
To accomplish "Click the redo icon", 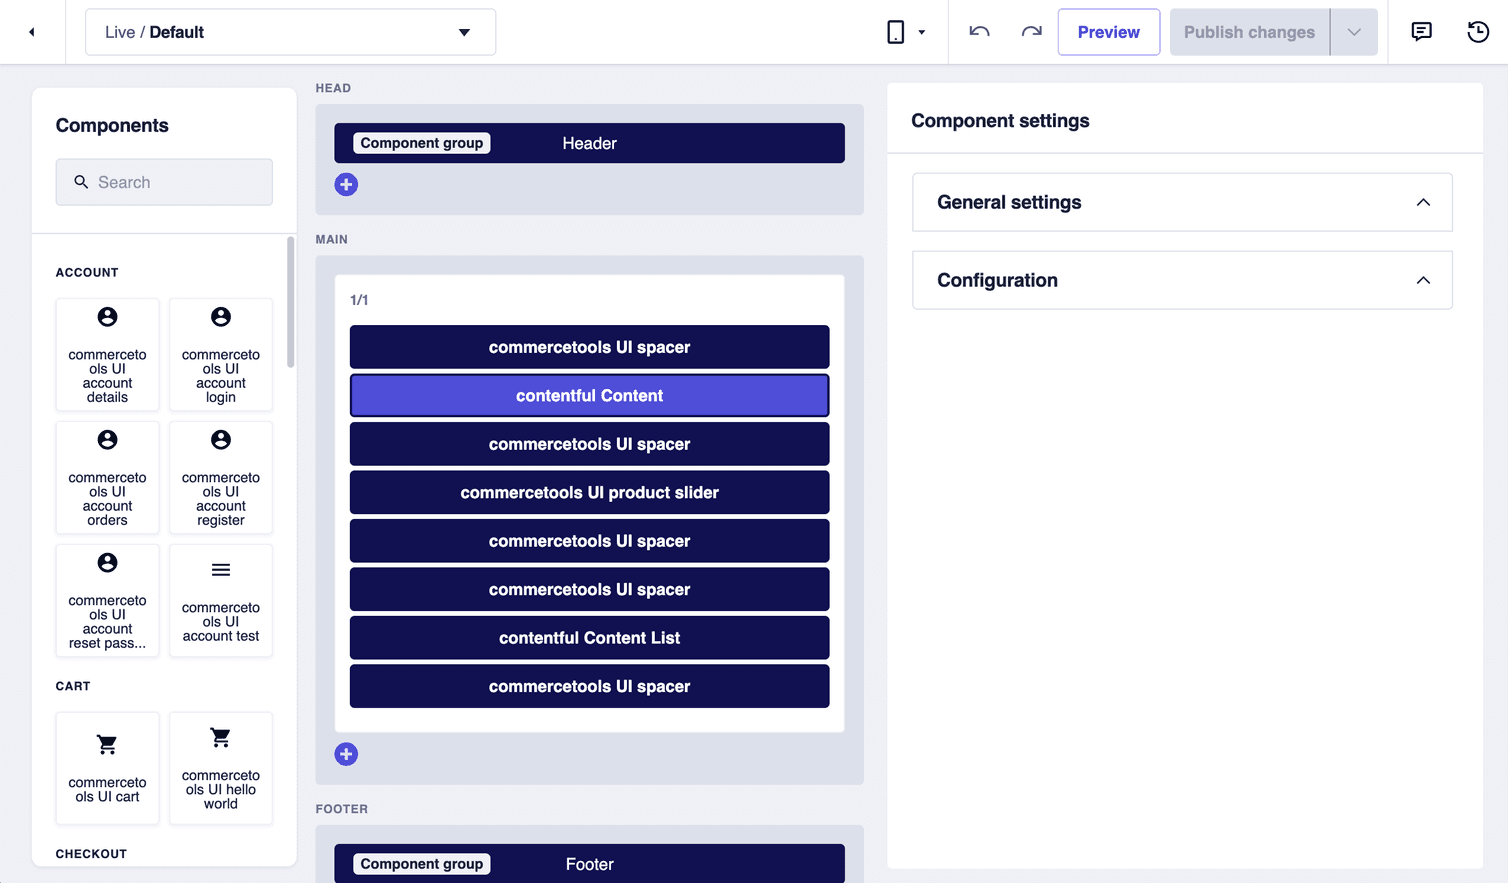I will 1030,31.
